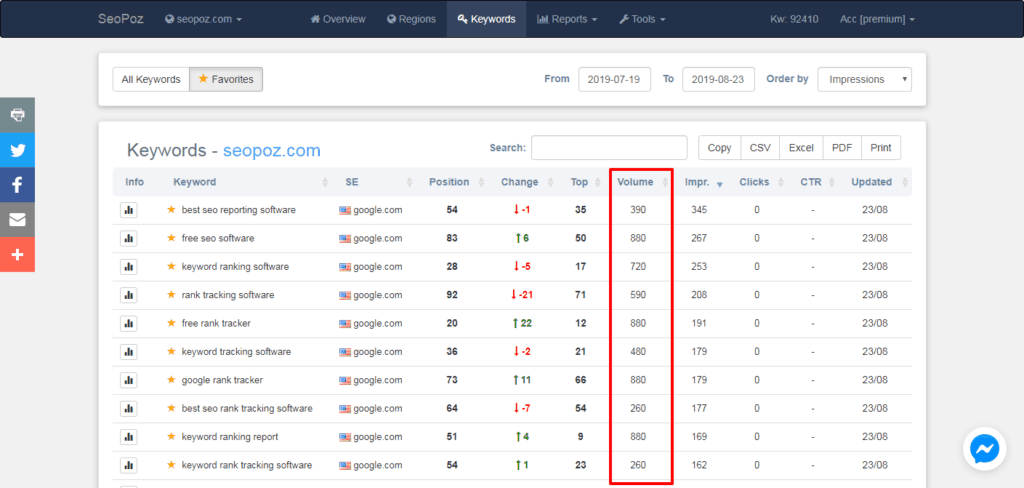Toggle favorite star for keyword rank tracking software
The width and height of the screenshot is (1024, 488).
click(171, 464)
